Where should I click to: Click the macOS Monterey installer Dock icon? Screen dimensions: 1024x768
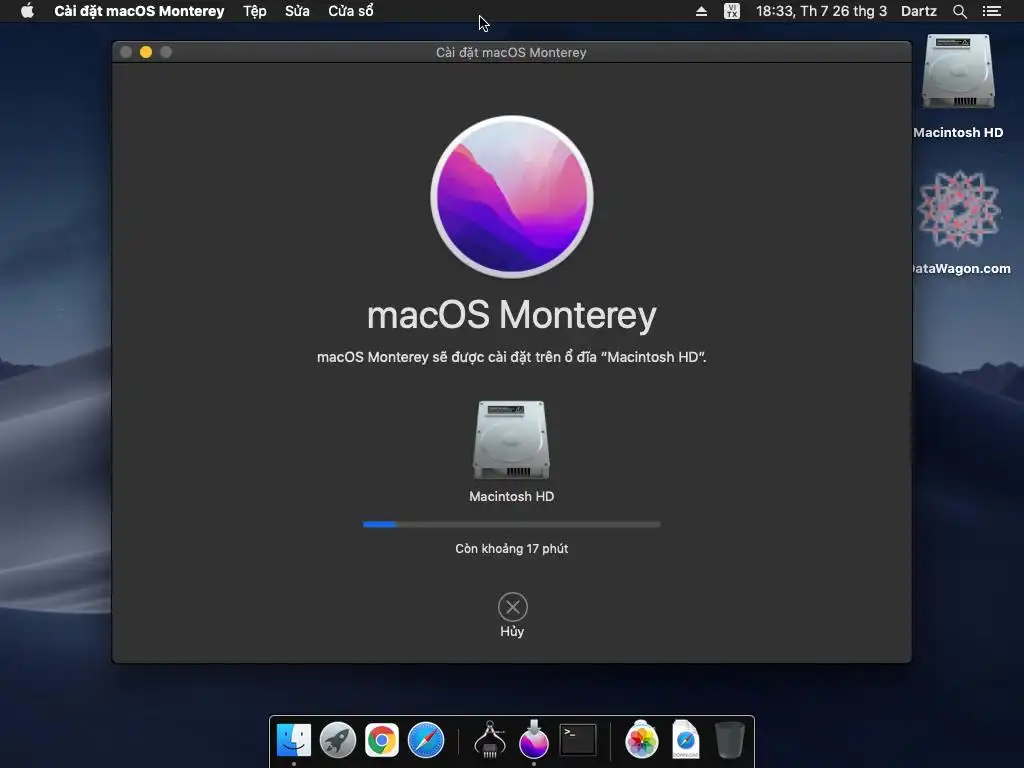[x=534, y=740]
